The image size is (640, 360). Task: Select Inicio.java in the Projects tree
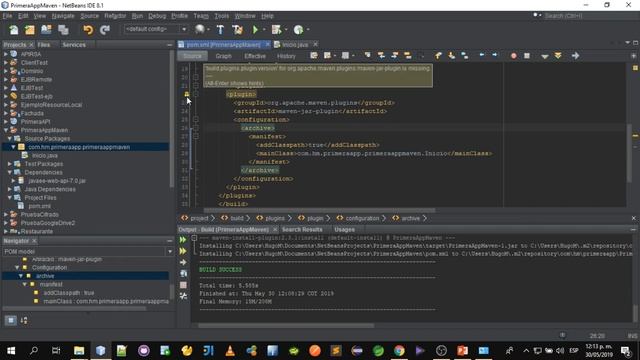point(44,156)
